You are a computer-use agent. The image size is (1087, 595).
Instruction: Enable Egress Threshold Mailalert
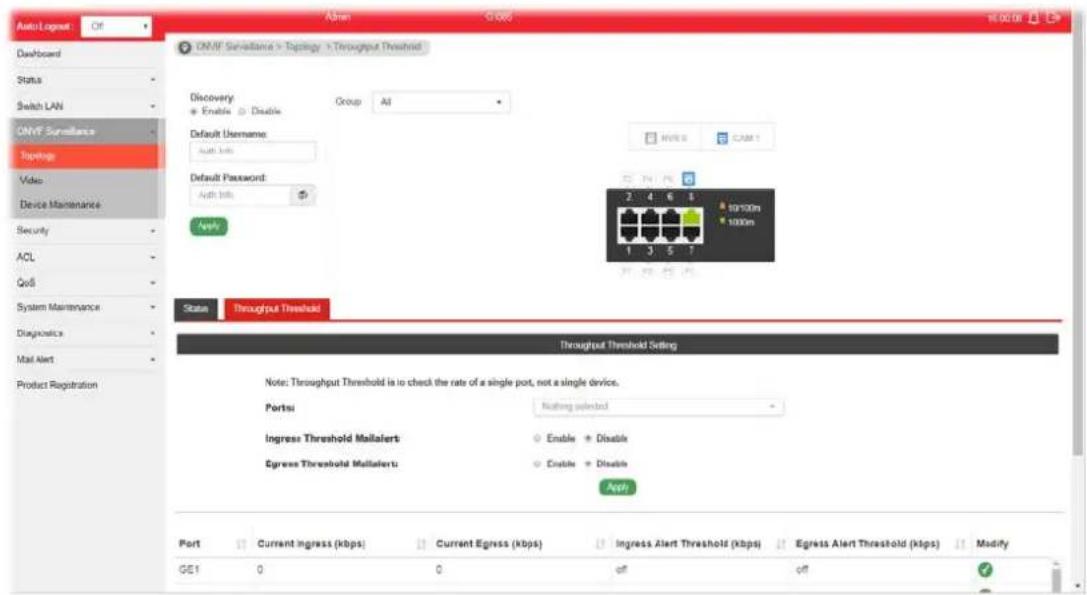click(537, 464)
